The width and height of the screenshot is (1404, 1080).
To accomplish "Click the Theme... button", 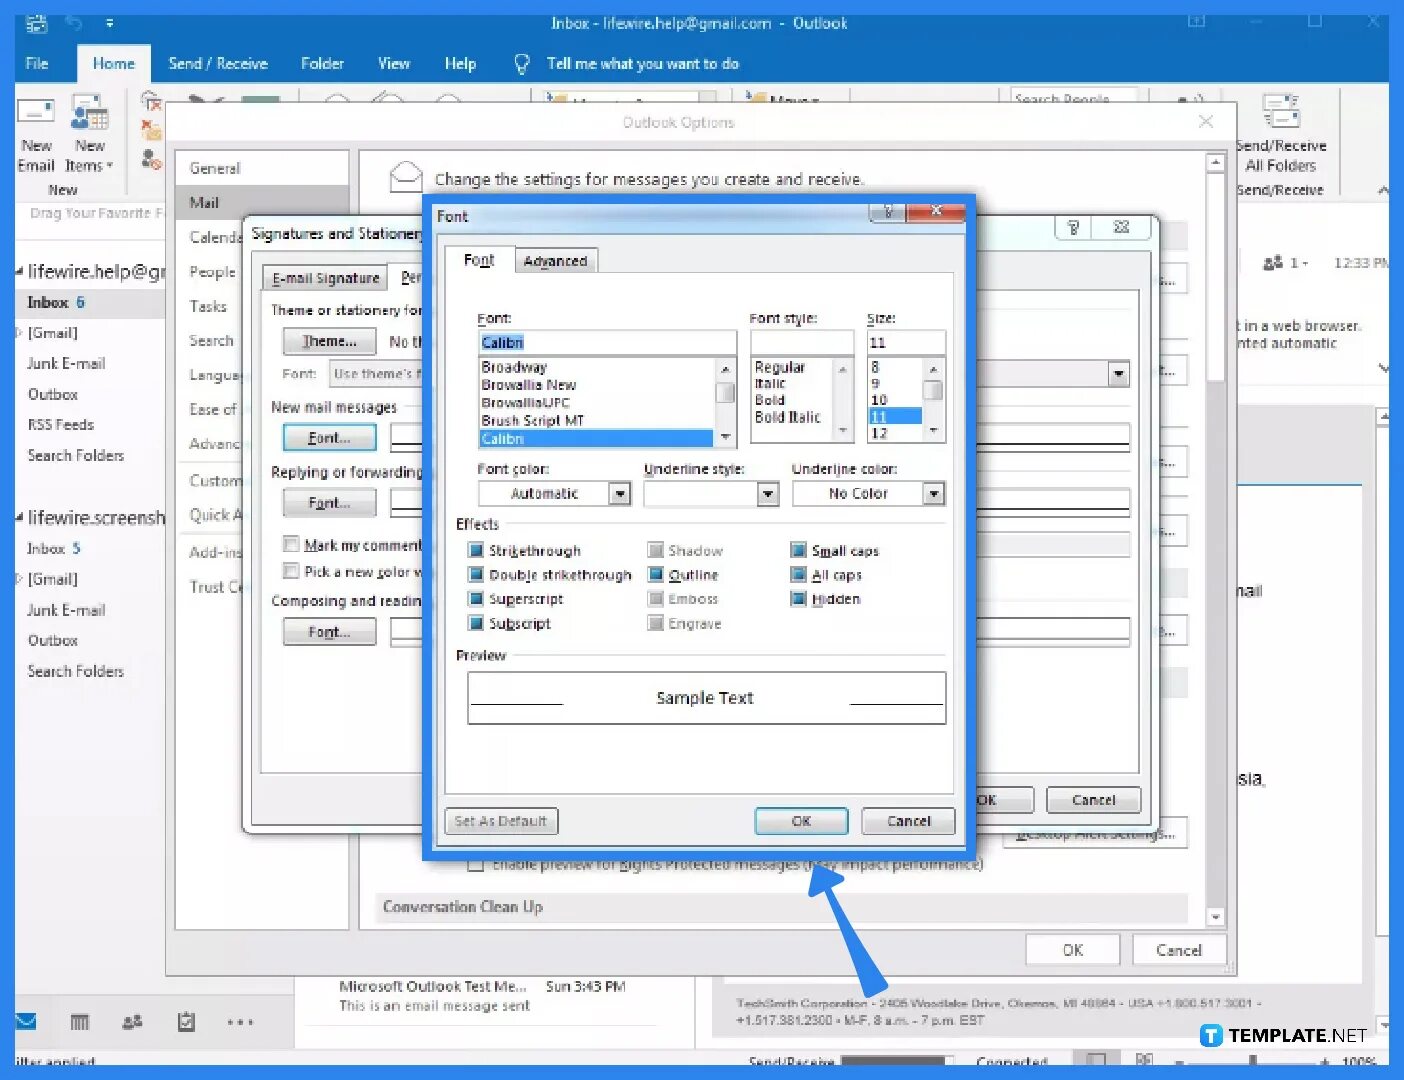I will tap(330, 342).
